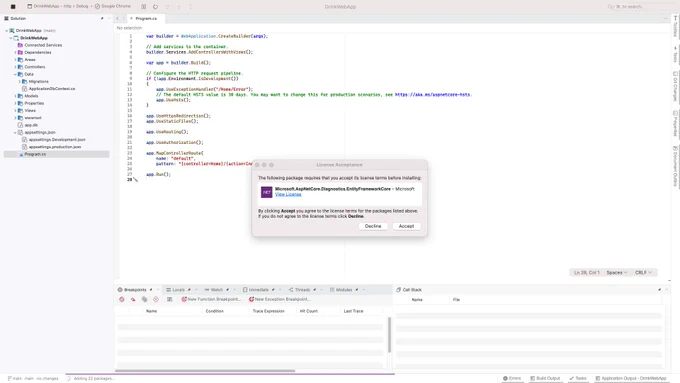The height and width of the screenshot is (383, 680).
Task: Collapse the Data folder
Action: (x=15, y=74)
